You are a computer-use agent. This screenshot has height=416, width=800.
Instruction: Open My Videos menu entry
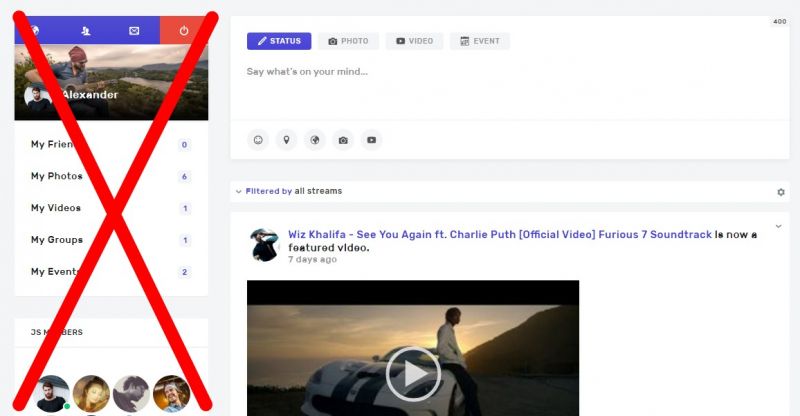56,208
